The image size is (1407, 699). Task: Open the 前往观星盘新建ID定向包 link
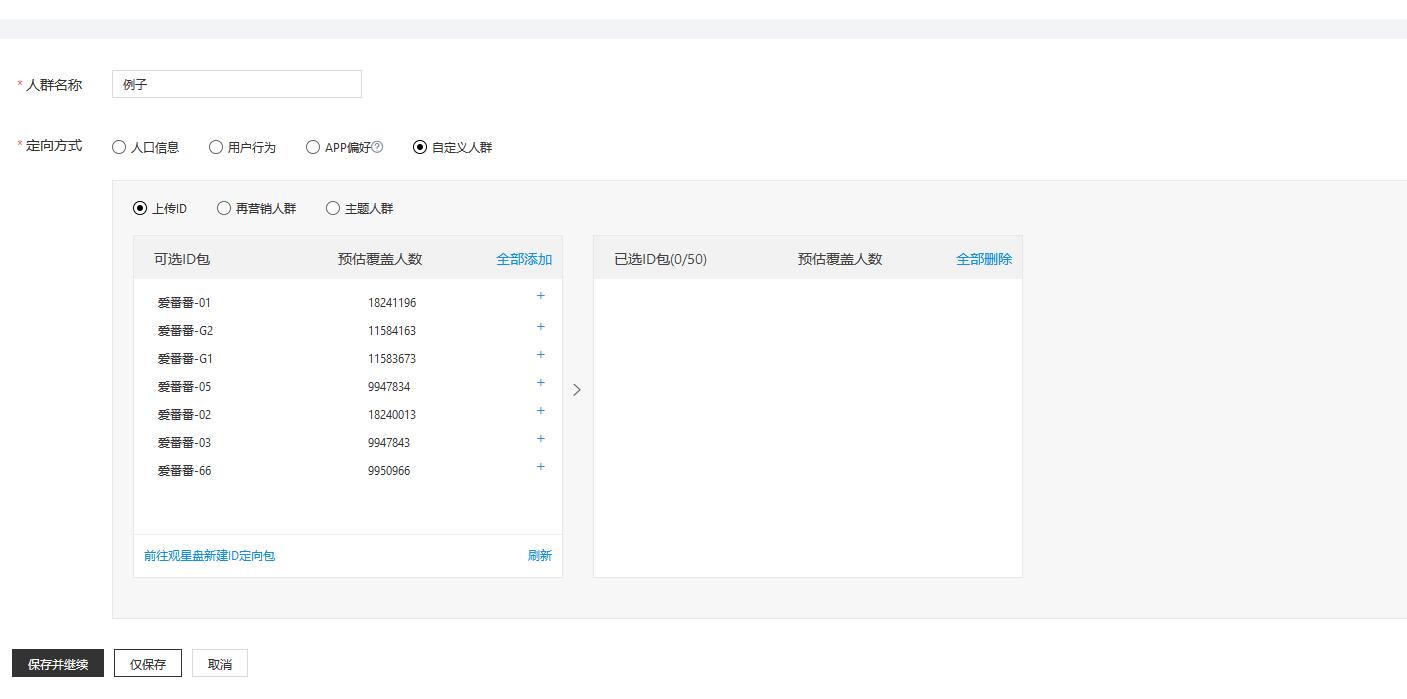click(x=209, y=556)
